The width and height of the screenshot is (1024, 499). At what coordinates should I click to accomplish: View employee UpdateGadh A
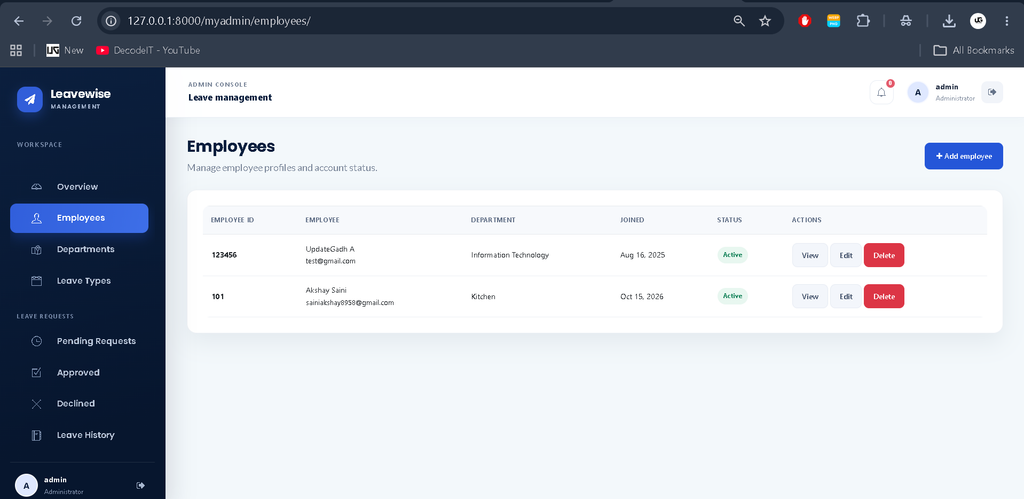tap(810, 255)
